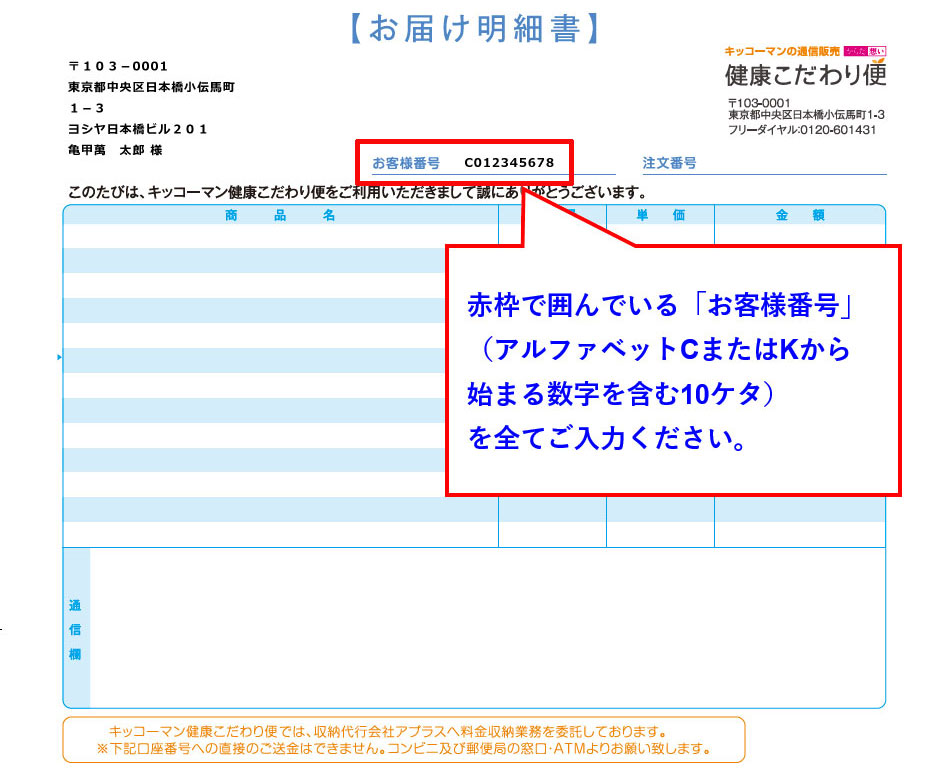Click the thank-you sentence このたびは、キッコーマン
The width and height of the screenshot is (945, 771).
coord(357,193)
